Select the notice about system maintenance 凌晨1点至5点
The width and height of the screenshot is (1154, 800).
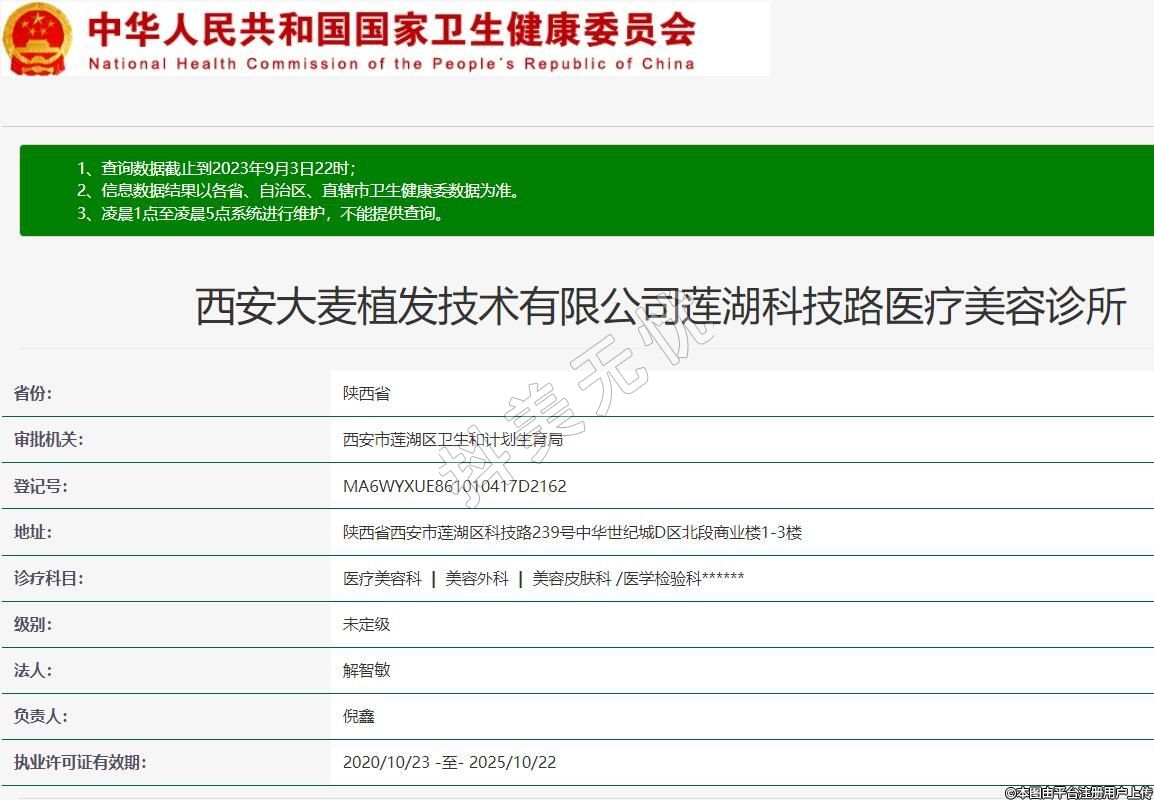[x=260, y=213]
